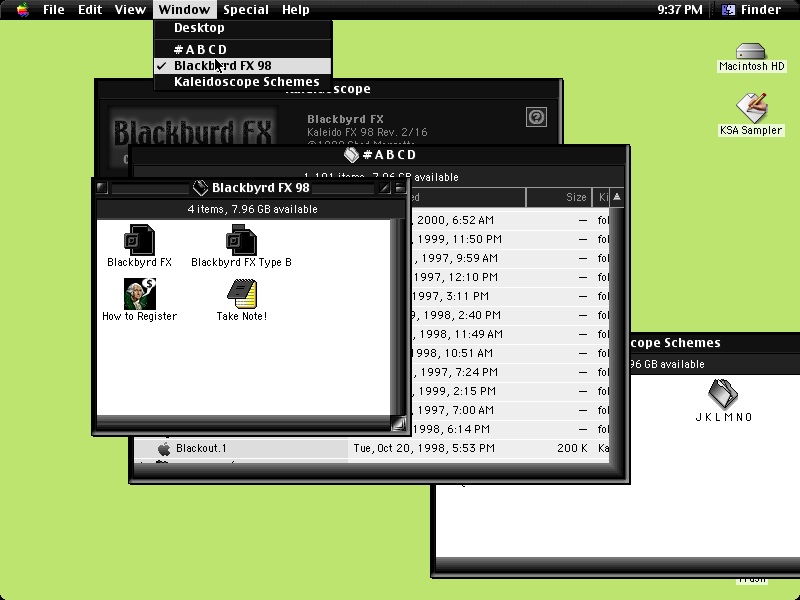Click the collapse box of Blackbyrd FX 98 window
Viewport: 800px width, 600px height.
click(400, 188)
